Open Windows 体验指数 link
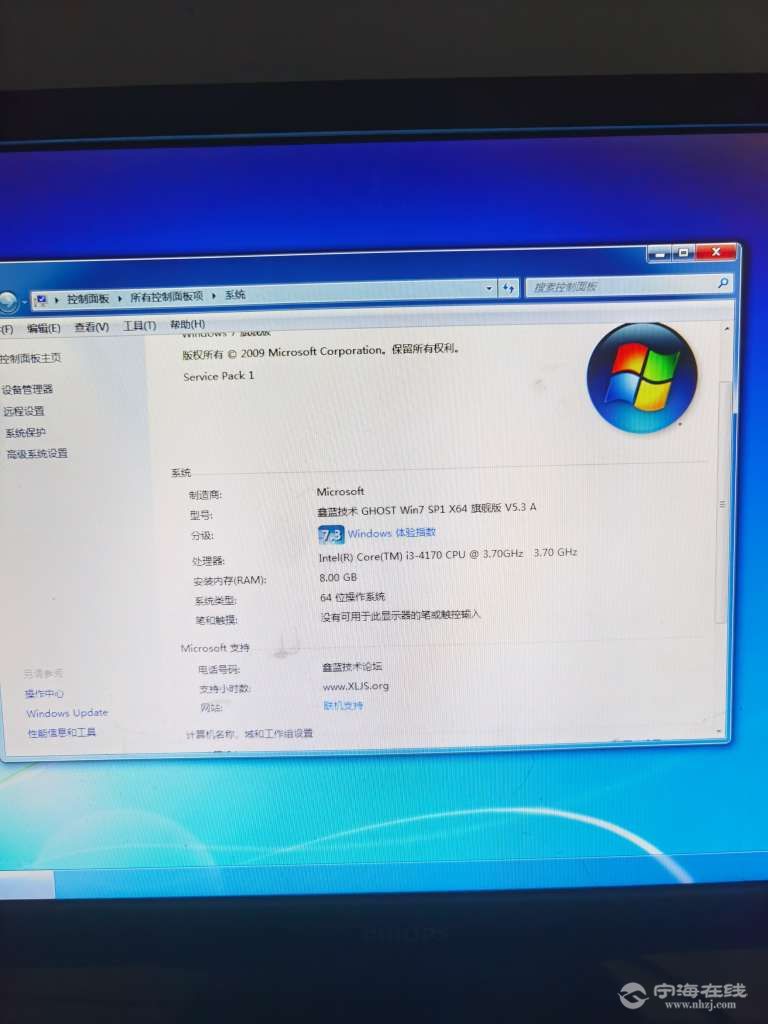This screenshot has width=768, height=1024. pyautogui.click(x=392, y=533)
